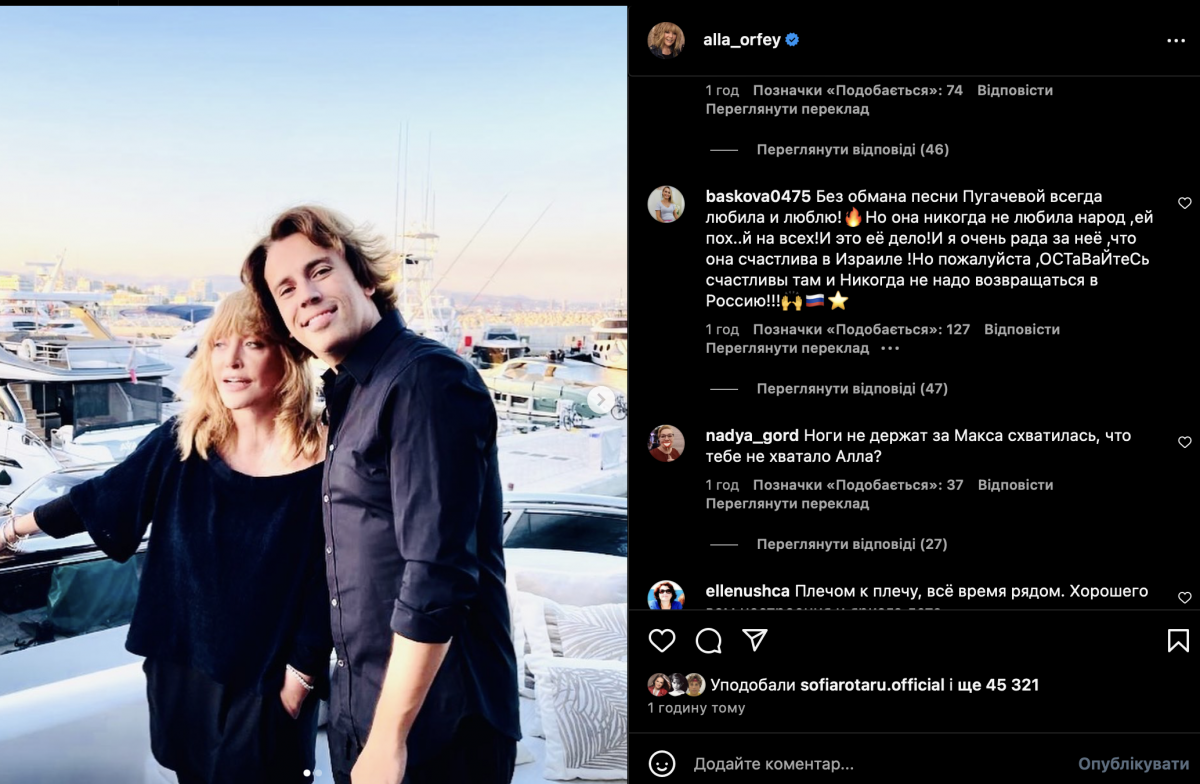Like baskova0475's comment

1185,203
